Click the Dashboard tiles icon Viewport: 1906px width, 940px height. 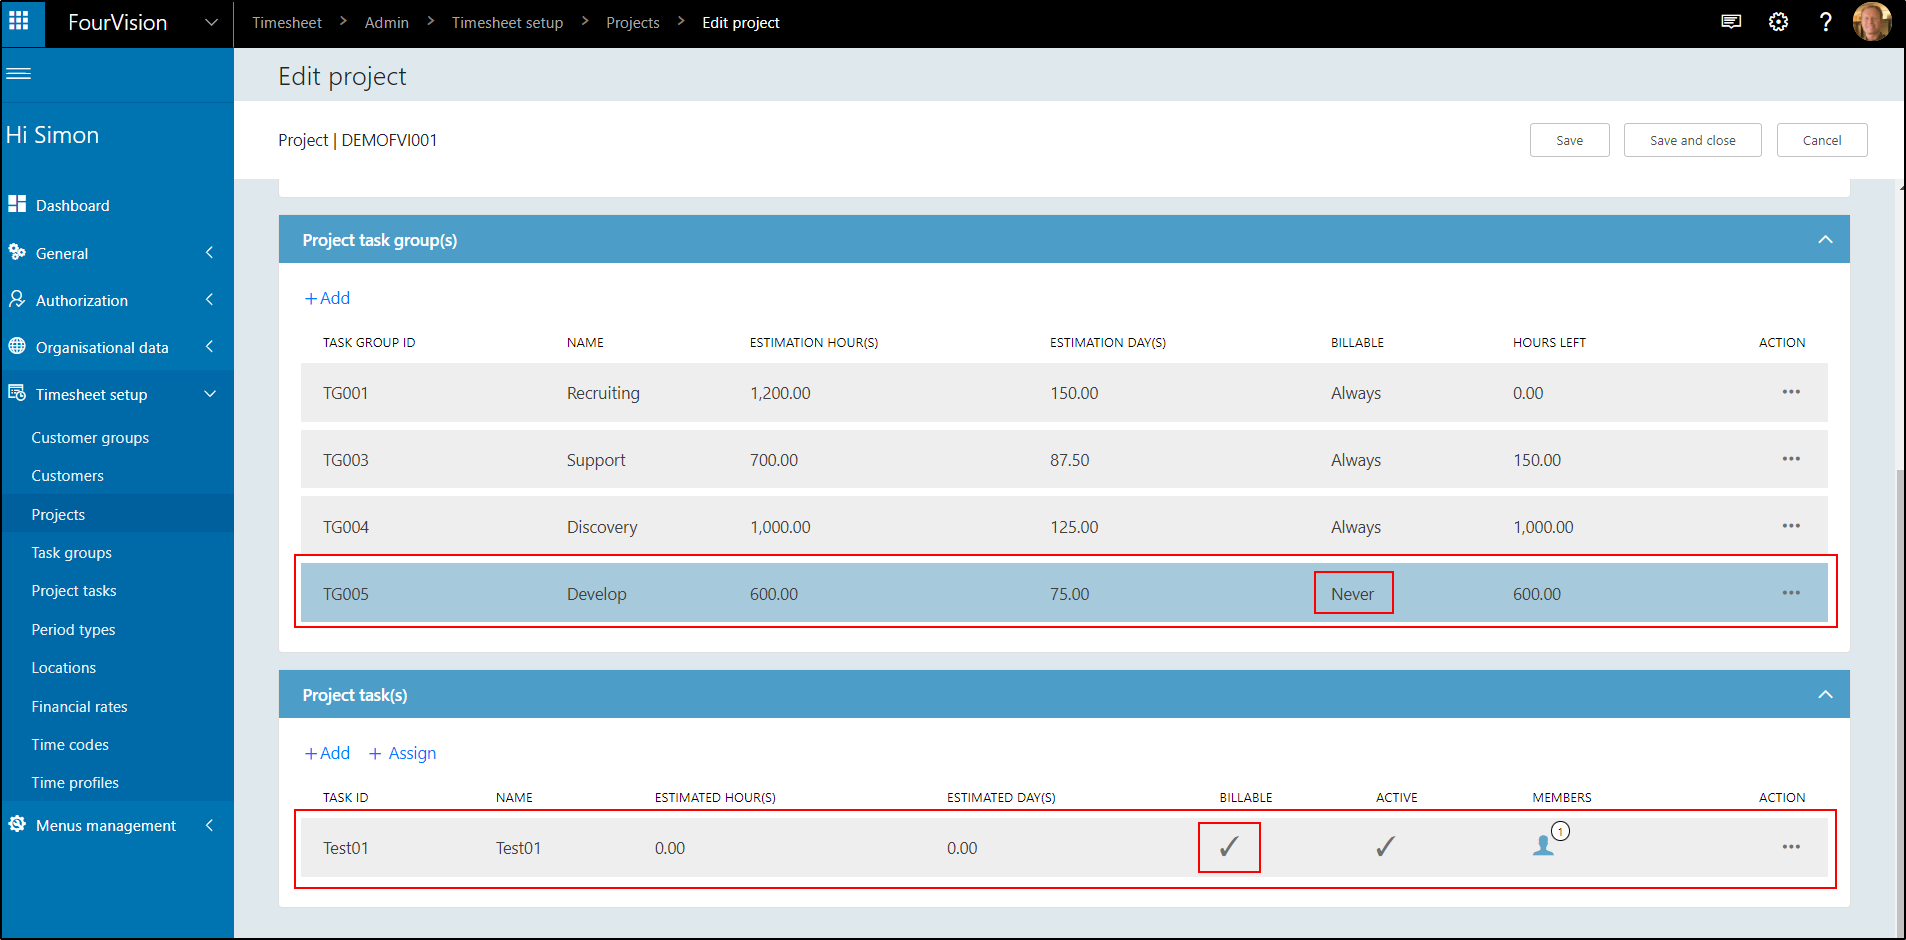[17, 204]
